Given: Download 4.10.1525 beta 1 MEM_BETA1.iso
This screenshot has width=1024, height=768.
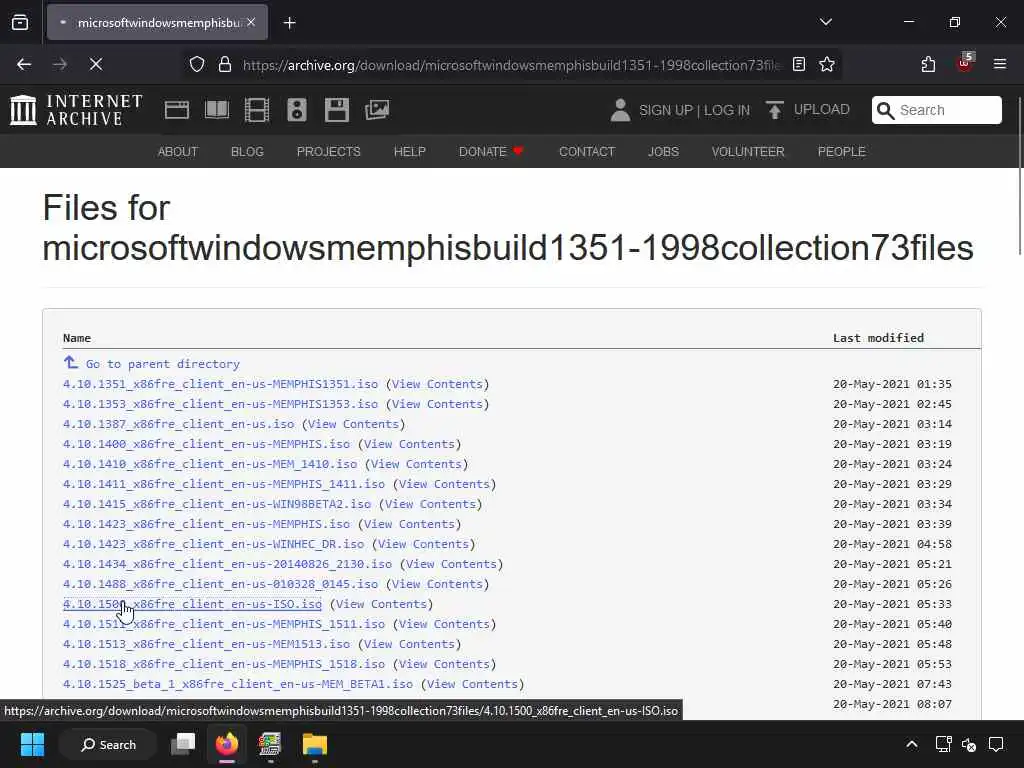Looking at the screenshot, I should 238,684.
